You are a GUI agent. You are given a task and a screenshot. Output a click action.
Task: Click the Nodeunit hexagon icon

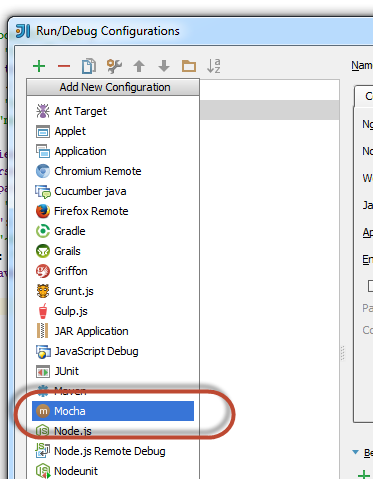(43, 471)
